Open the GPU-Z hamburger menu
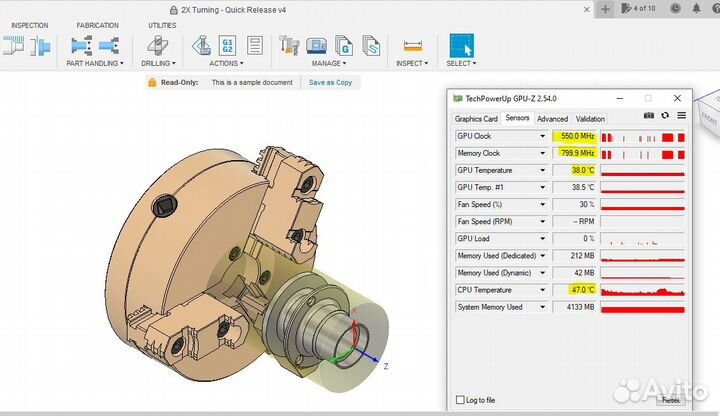The width and height of the screenshot is (720, 416). coord(681,116)
